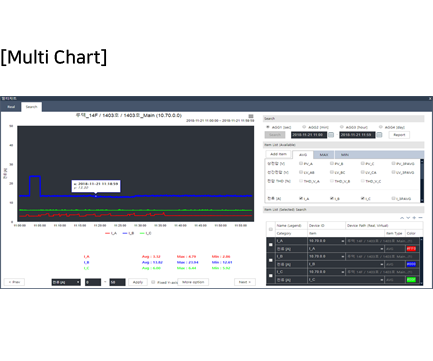Screen dimensions: 433x361
Task: Select the AGG2 (min) radio option
Action: 304,127
